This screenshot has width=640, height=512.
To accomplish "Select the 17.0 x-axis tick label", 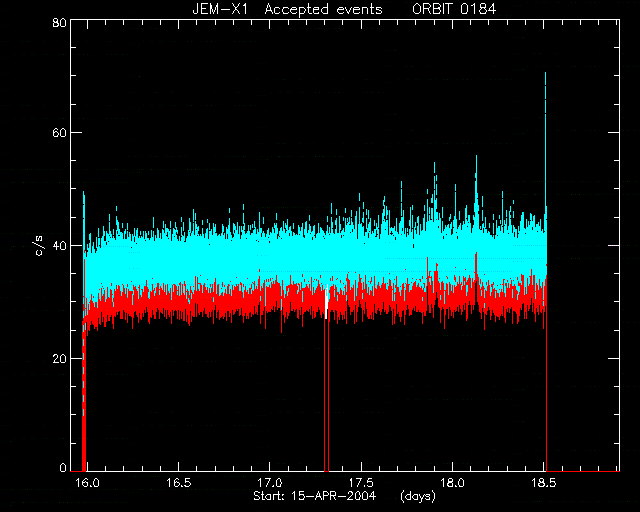I will coord(270,483).
